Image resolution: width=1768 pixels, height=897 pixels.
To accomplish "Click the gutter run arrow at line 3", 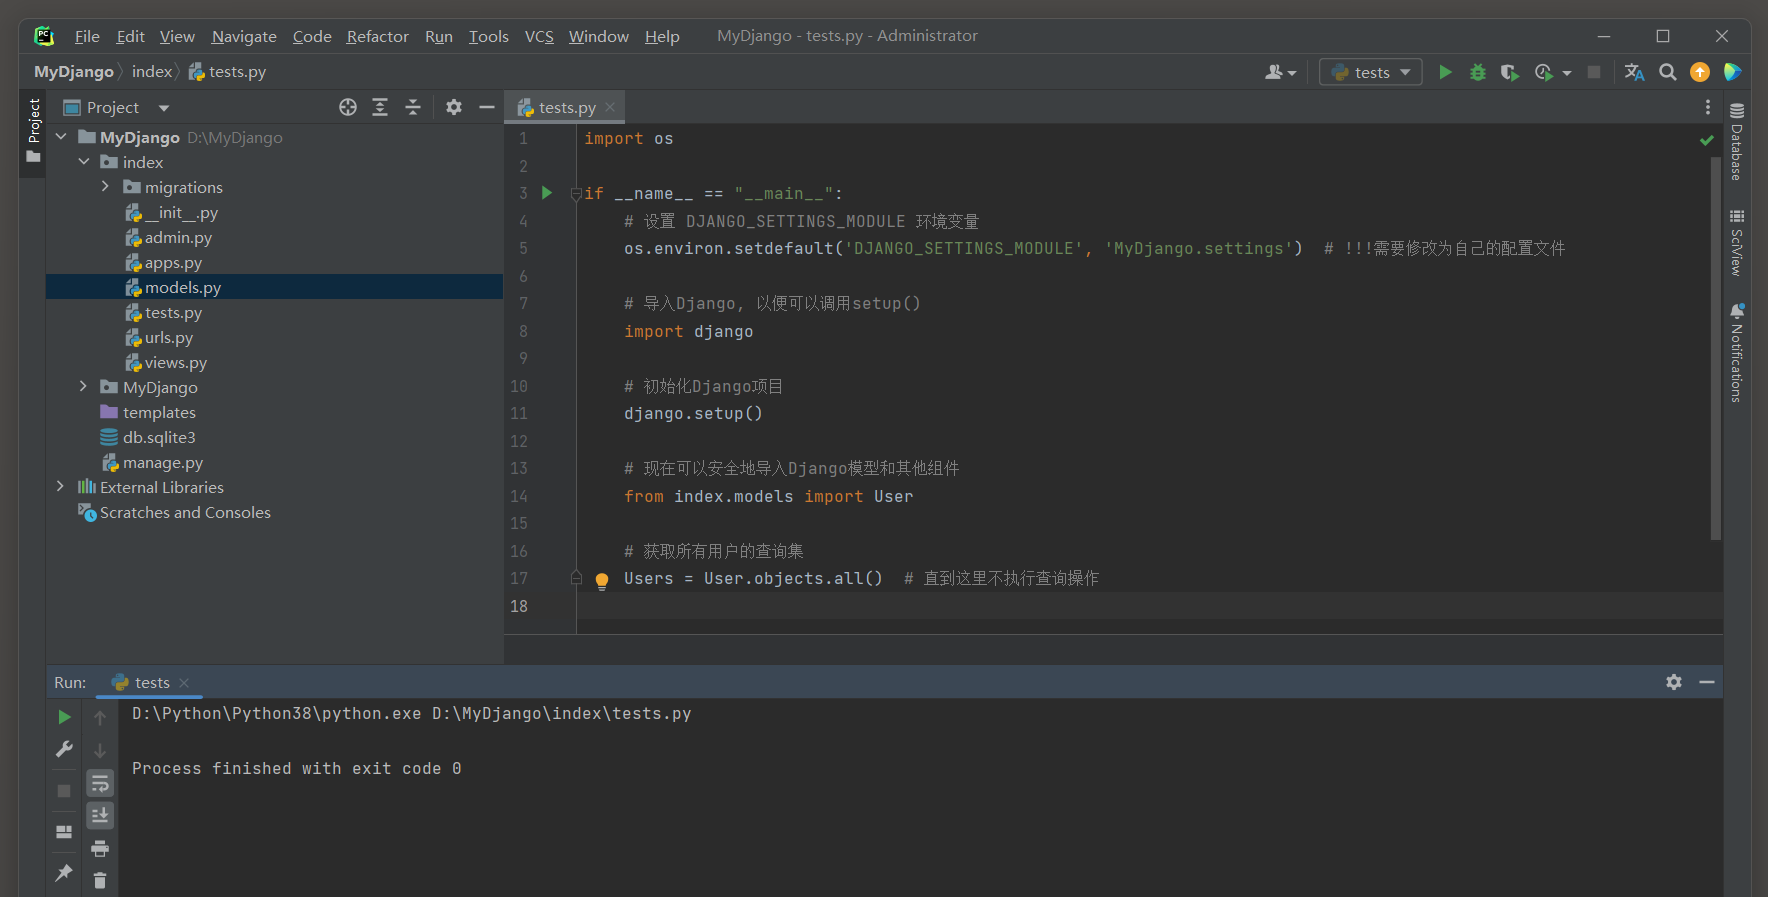I will pos(547,193).
